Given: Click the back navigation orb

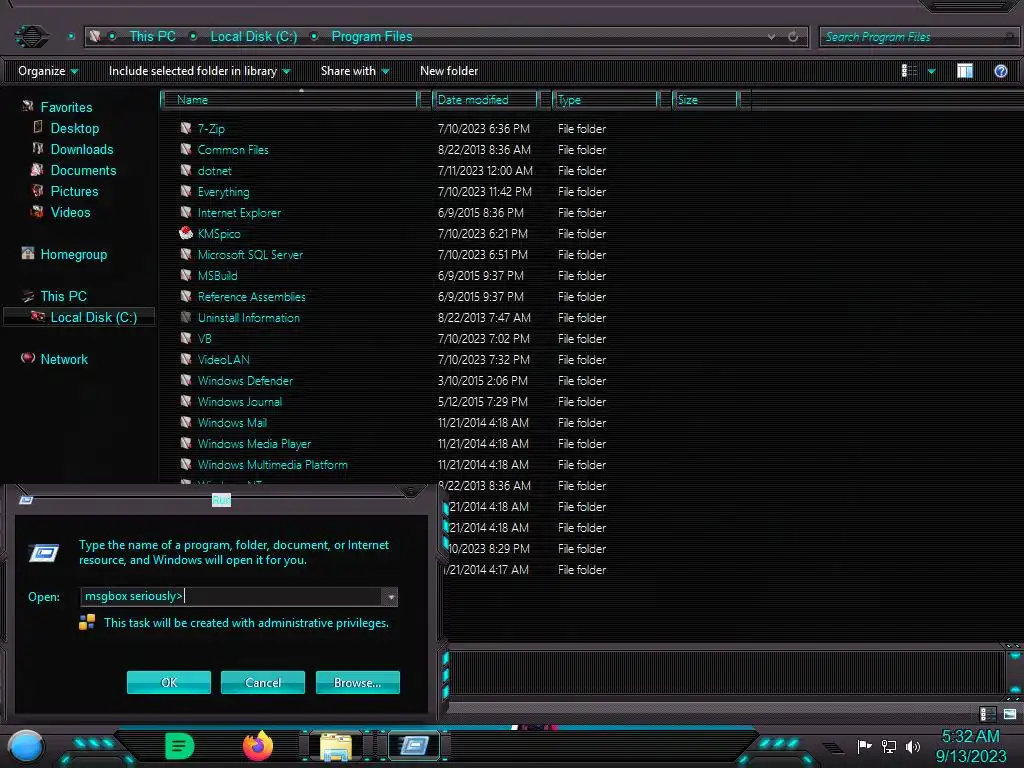Looking at the screenshot, I should (x=31, y=36).
